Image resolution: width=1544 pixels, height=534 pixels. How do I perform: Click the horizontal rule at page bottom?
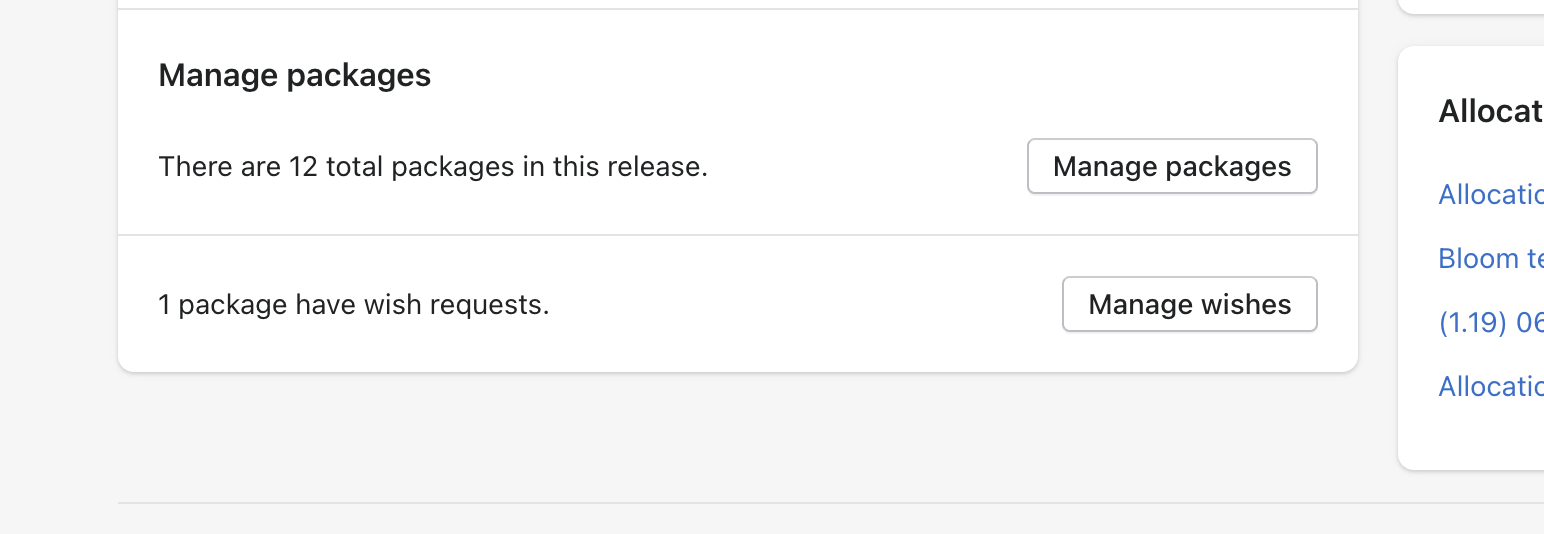click(800, 503)
